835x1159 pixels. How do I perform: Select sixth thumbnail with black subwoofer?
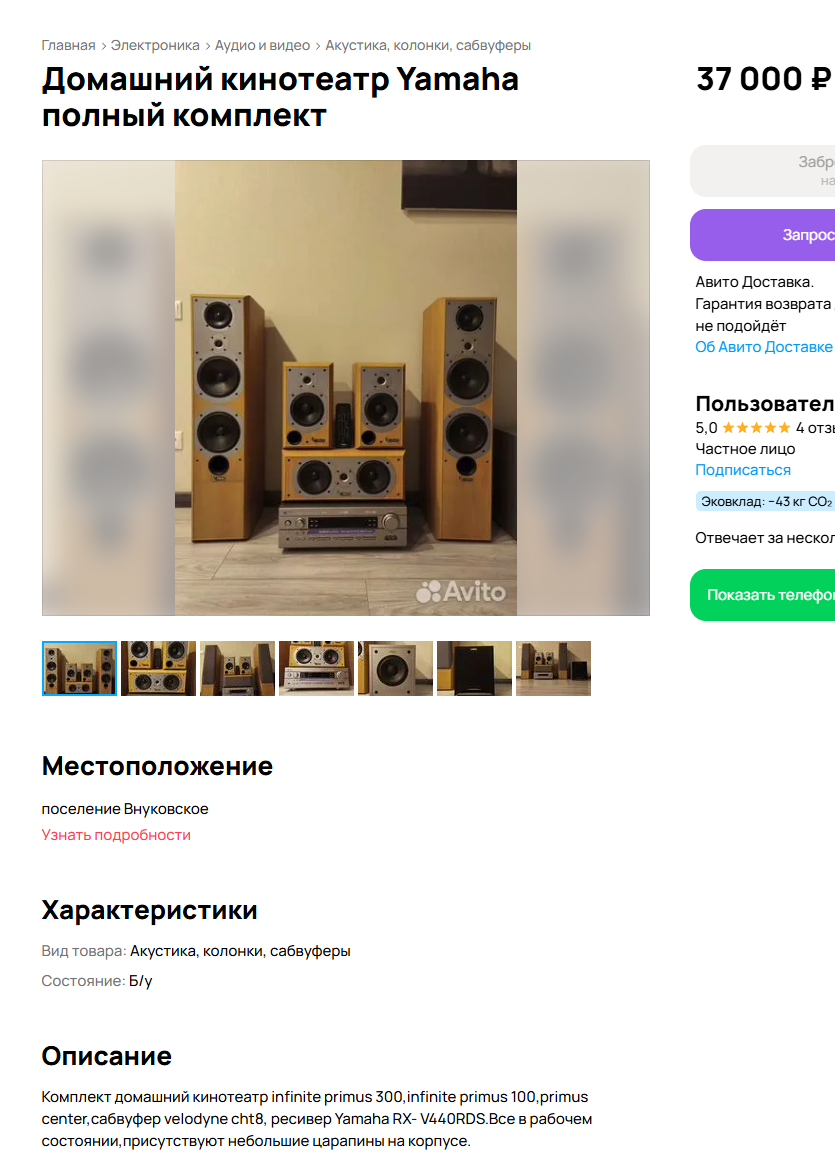point(474,668)
